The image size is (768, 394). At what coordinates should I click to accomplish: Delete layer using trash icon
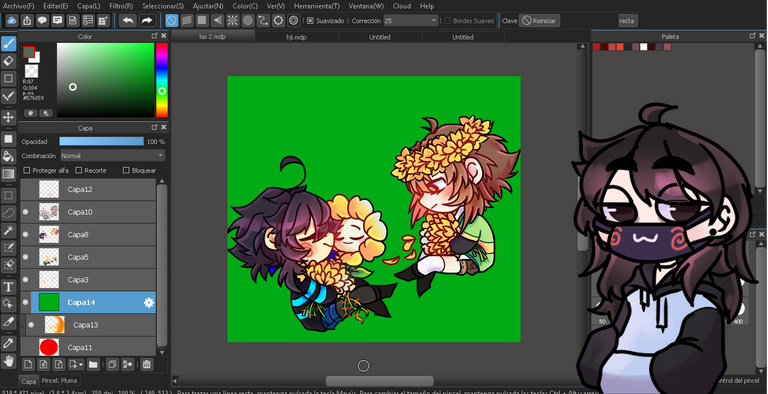[x=146, y=364]
